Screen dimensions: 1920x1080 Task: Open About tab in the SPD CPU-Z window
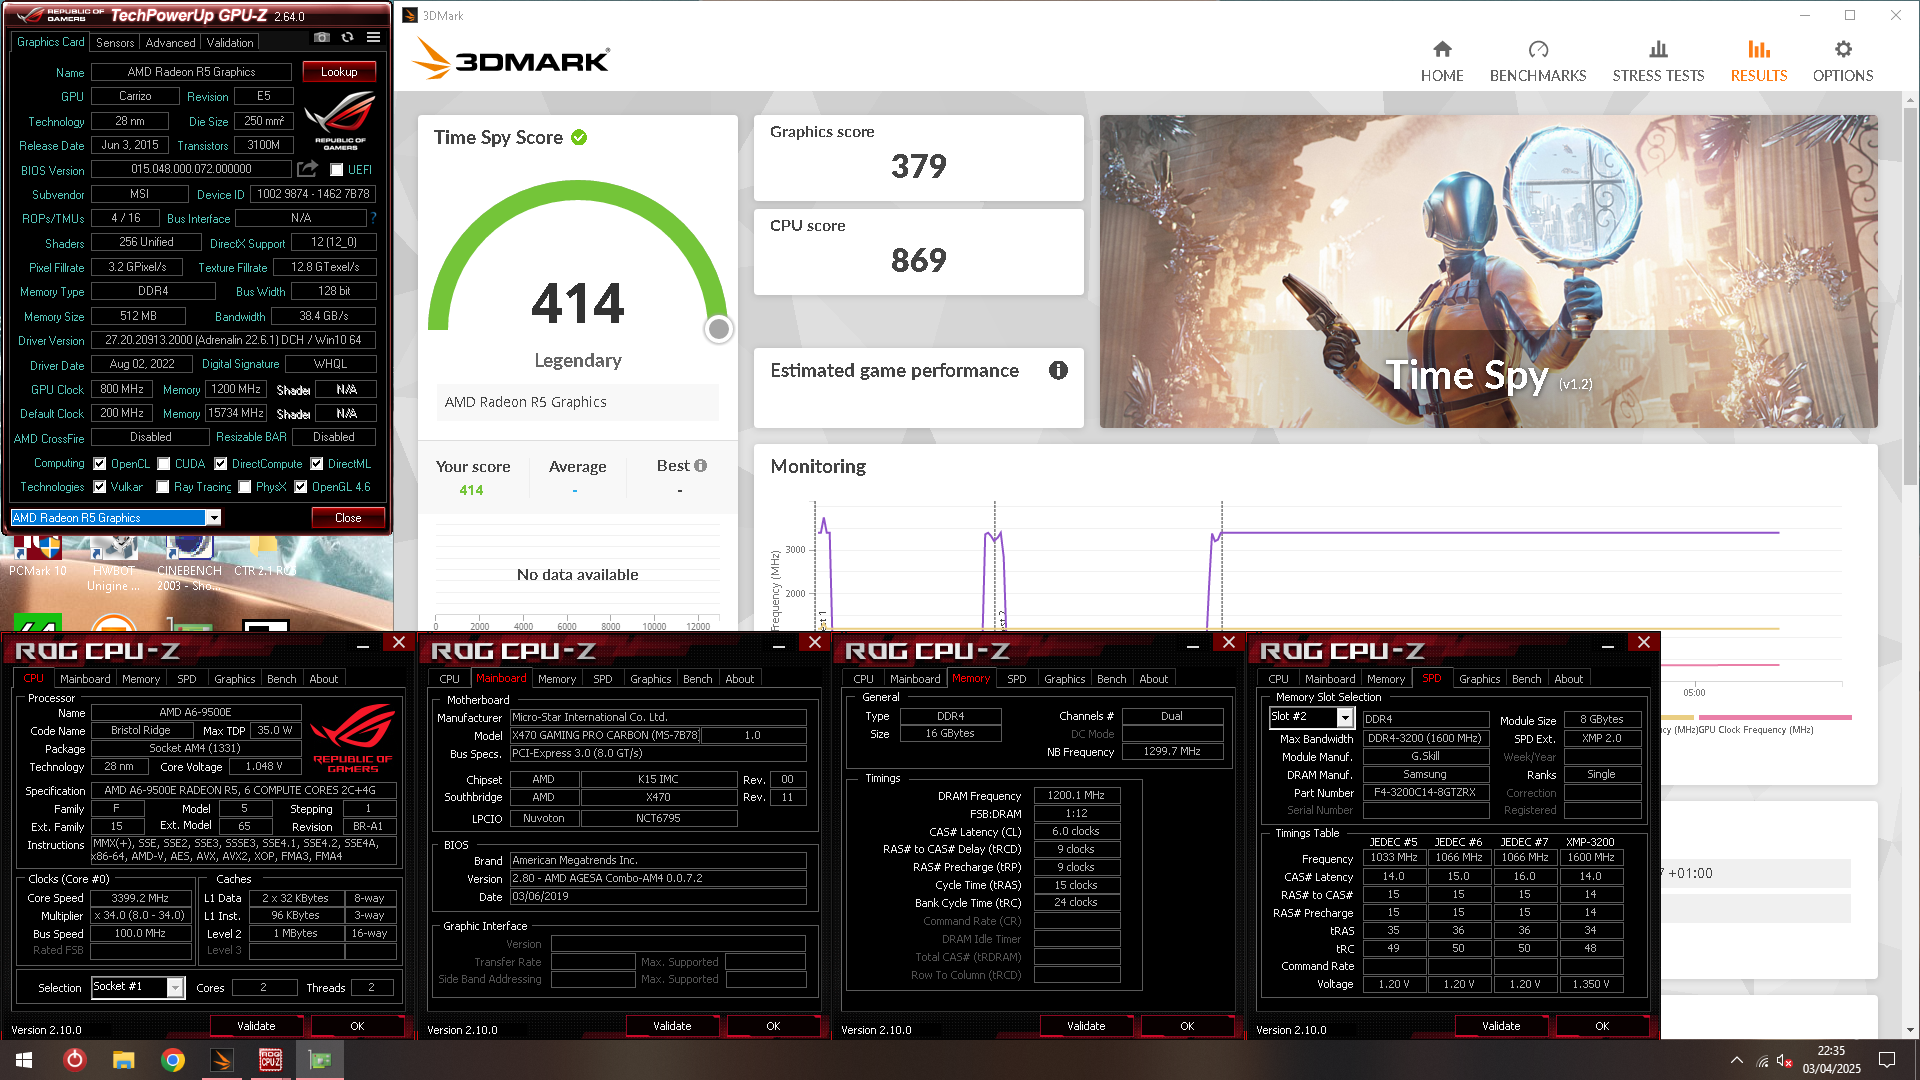[1569, 679]
